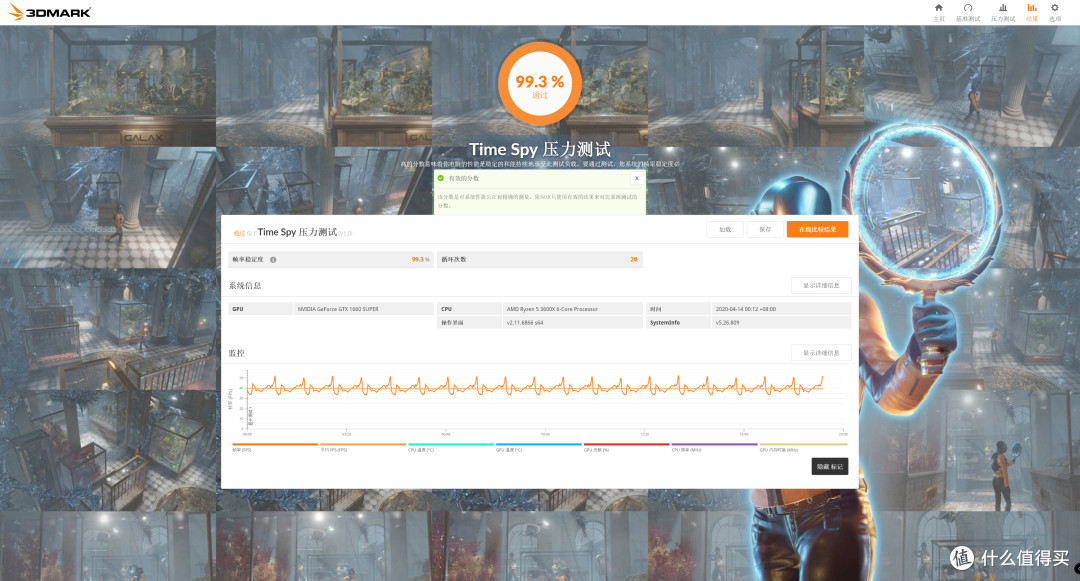Toggle the GPU 内存时钟 yellow legend
Screen dimensions: 1080x581
coord(803,447)
